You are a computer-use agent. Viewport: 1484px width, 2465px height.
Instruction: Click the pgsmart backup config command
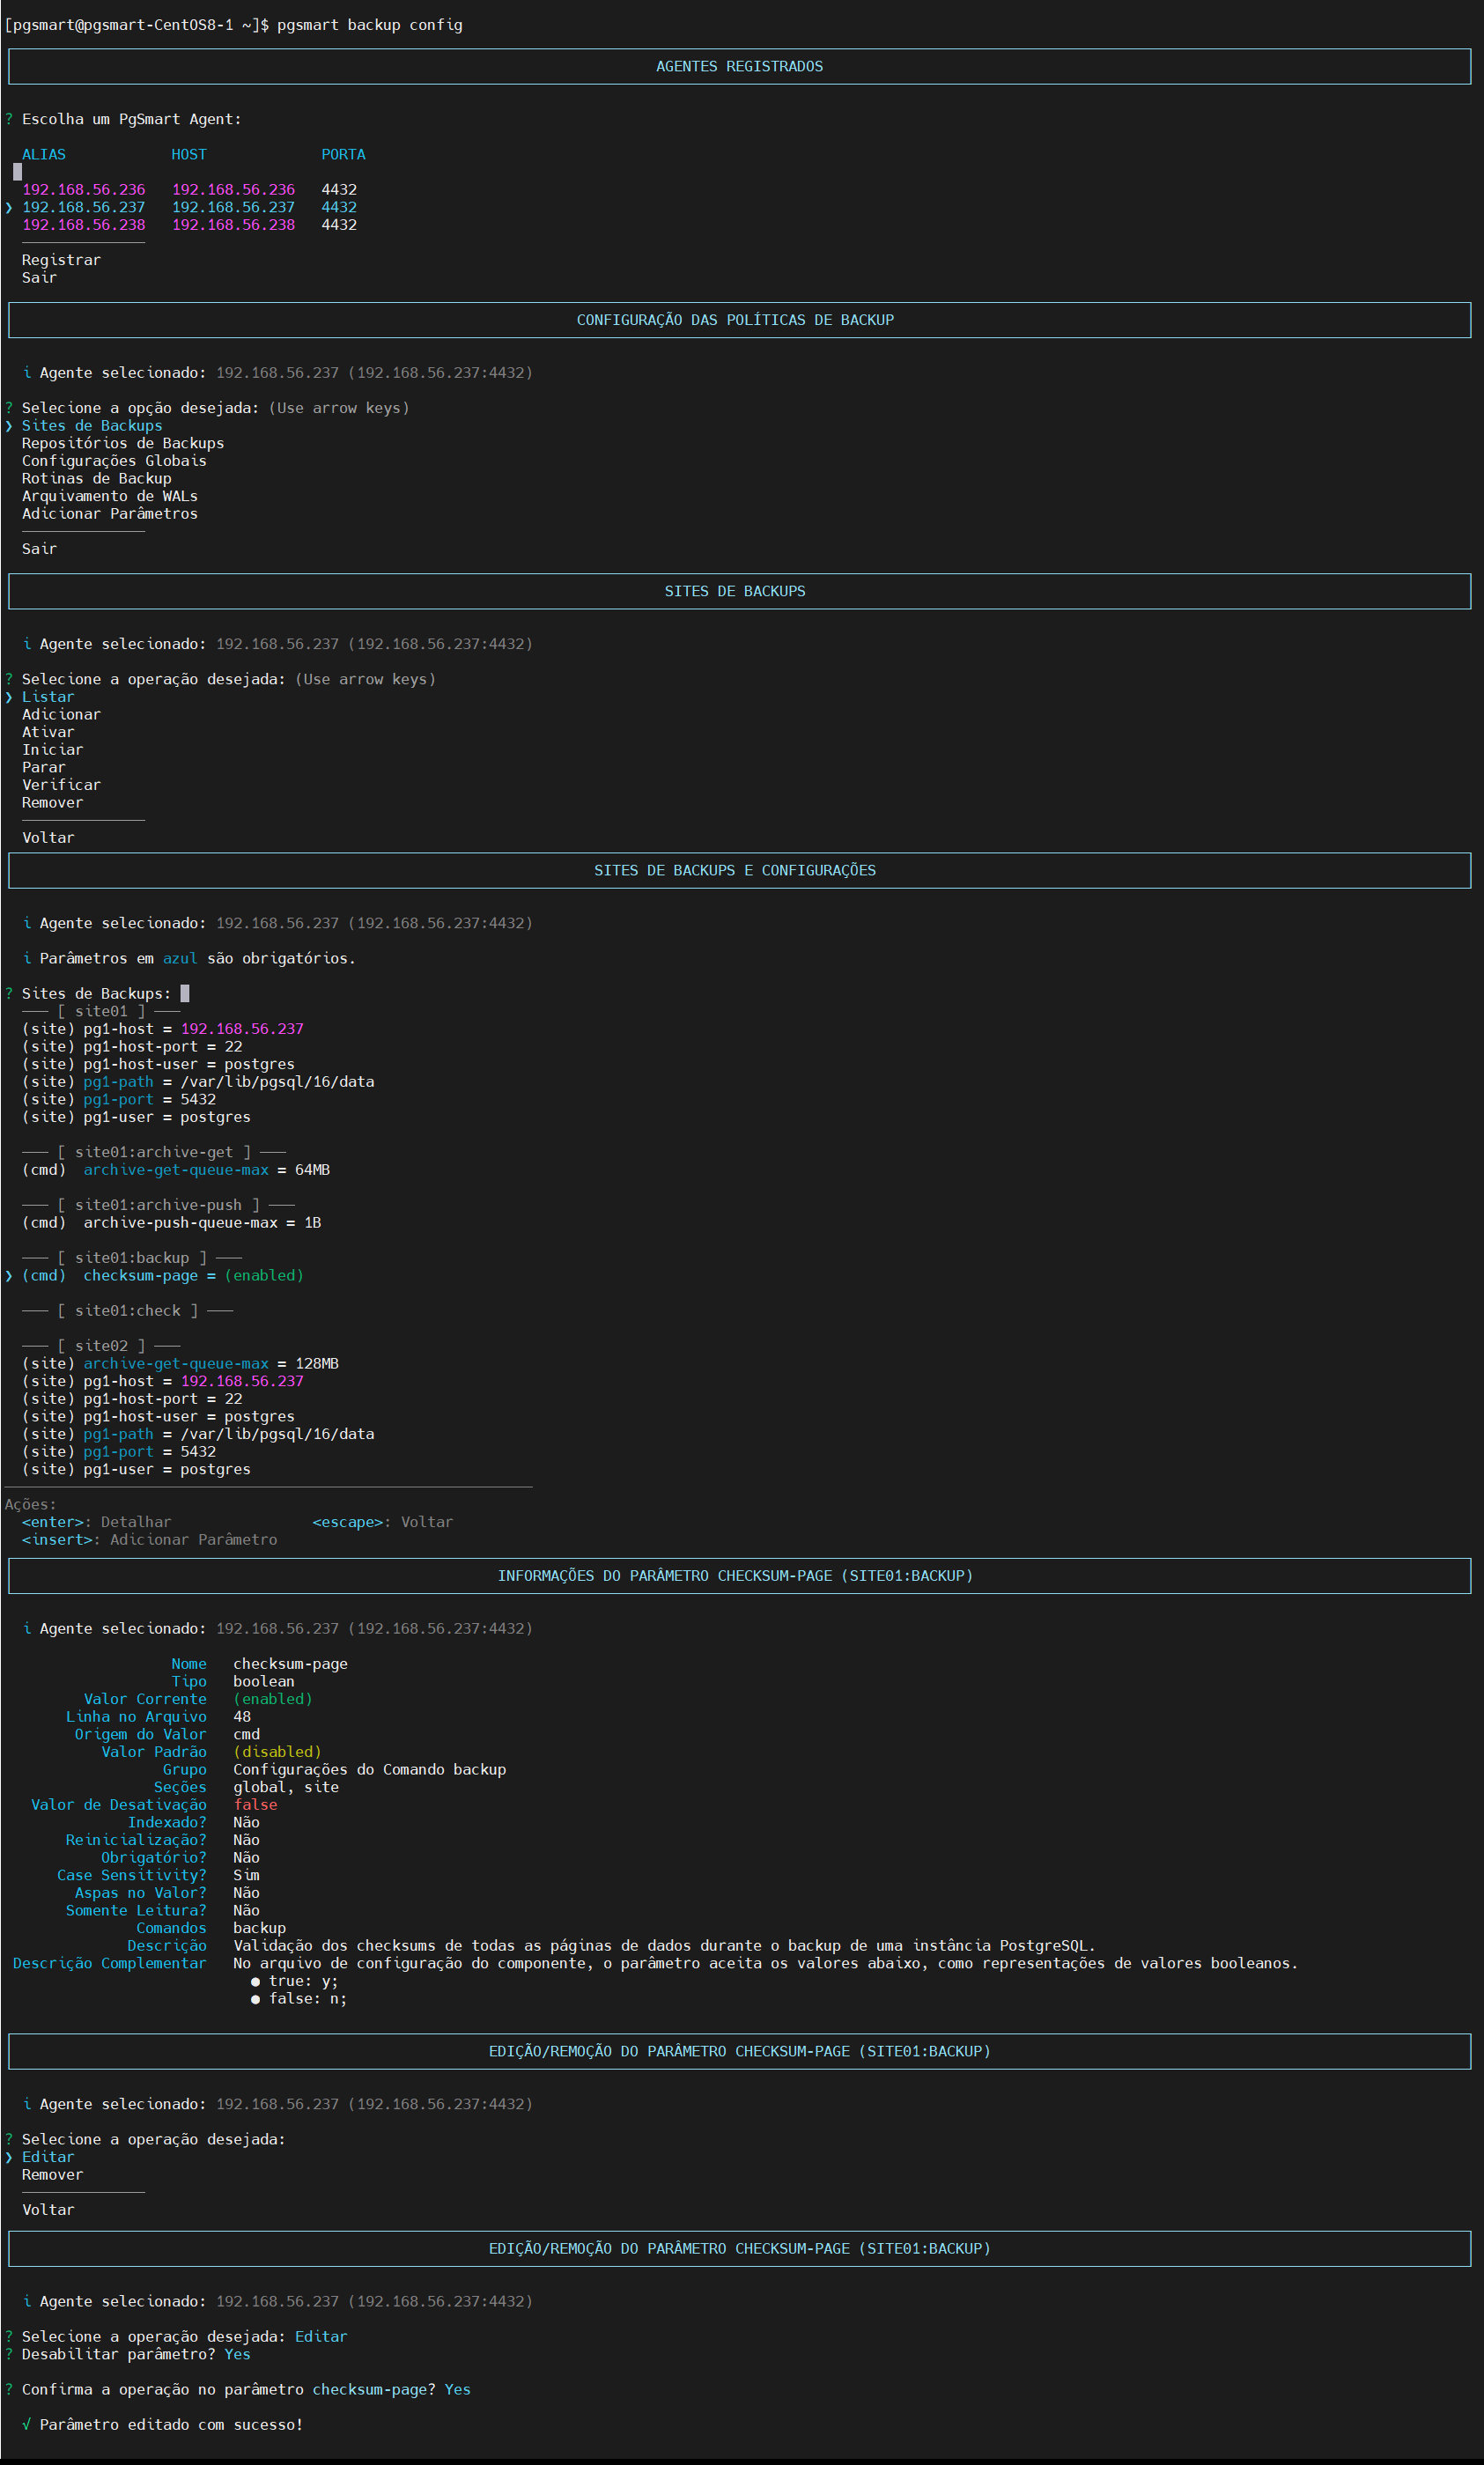pyautogui.click(x=370, y=25)
